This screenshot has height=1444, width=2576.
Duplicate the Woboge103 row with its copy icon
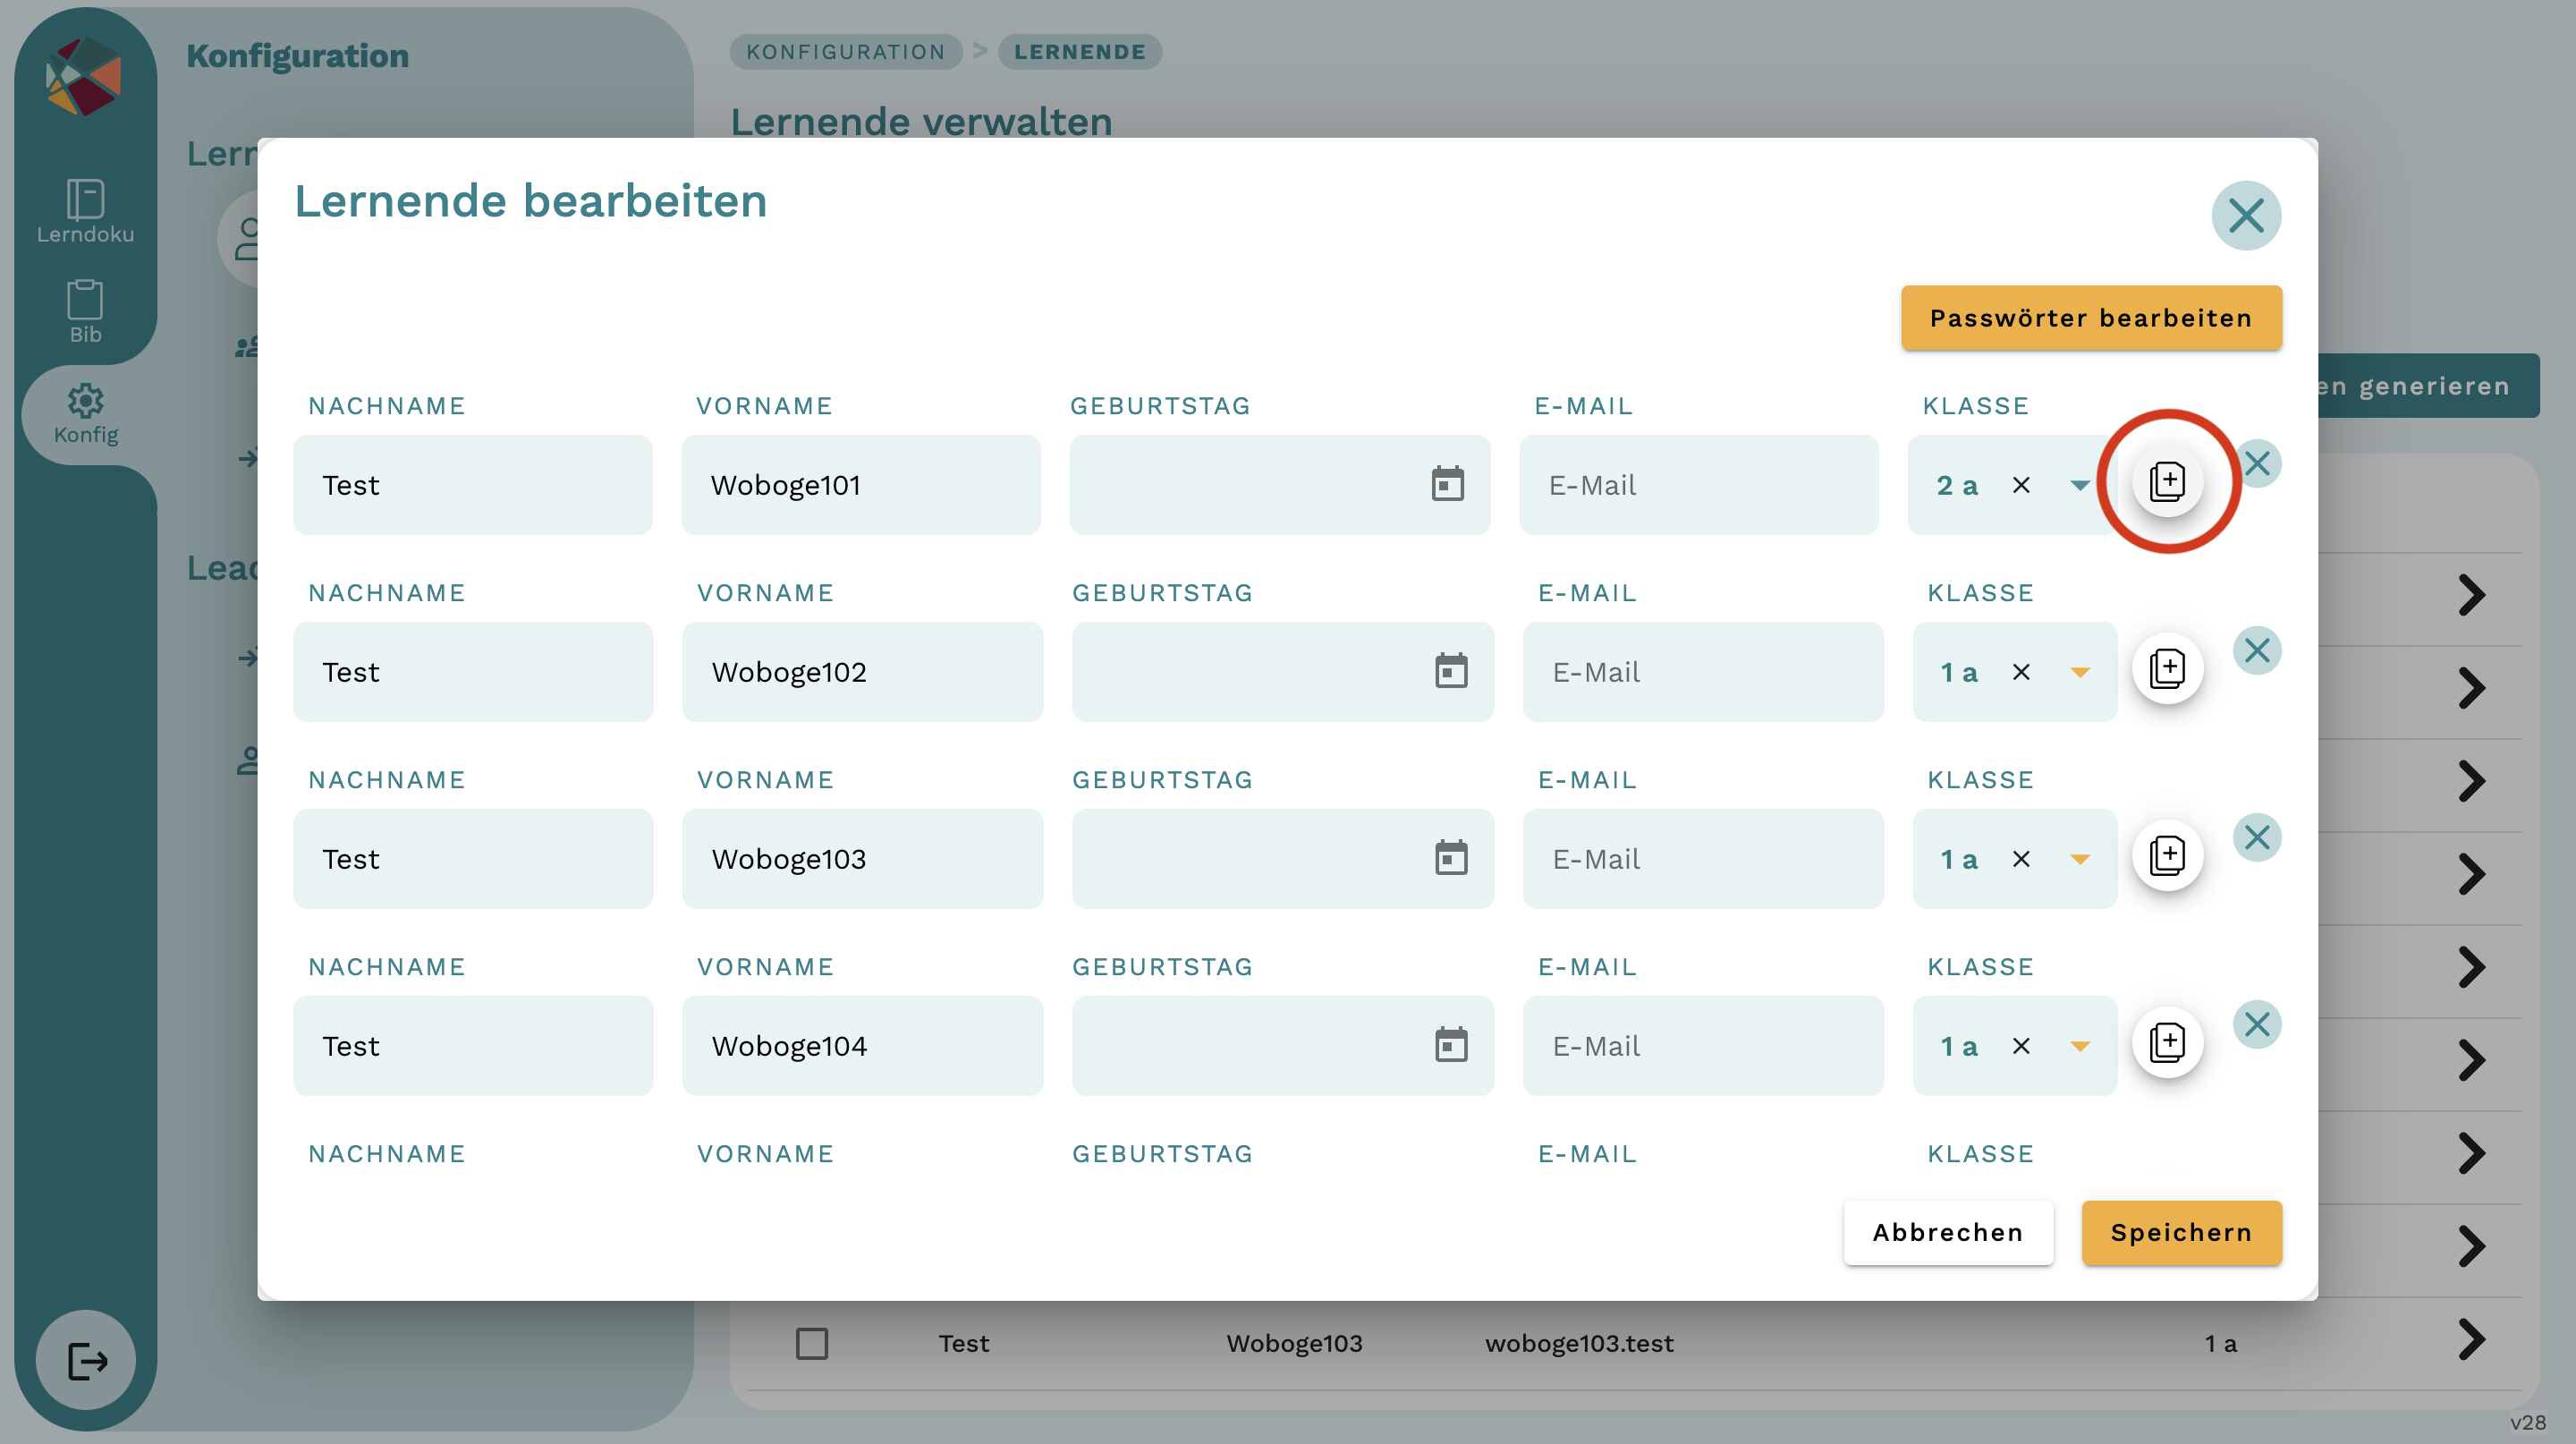[x=2168, y=855]
